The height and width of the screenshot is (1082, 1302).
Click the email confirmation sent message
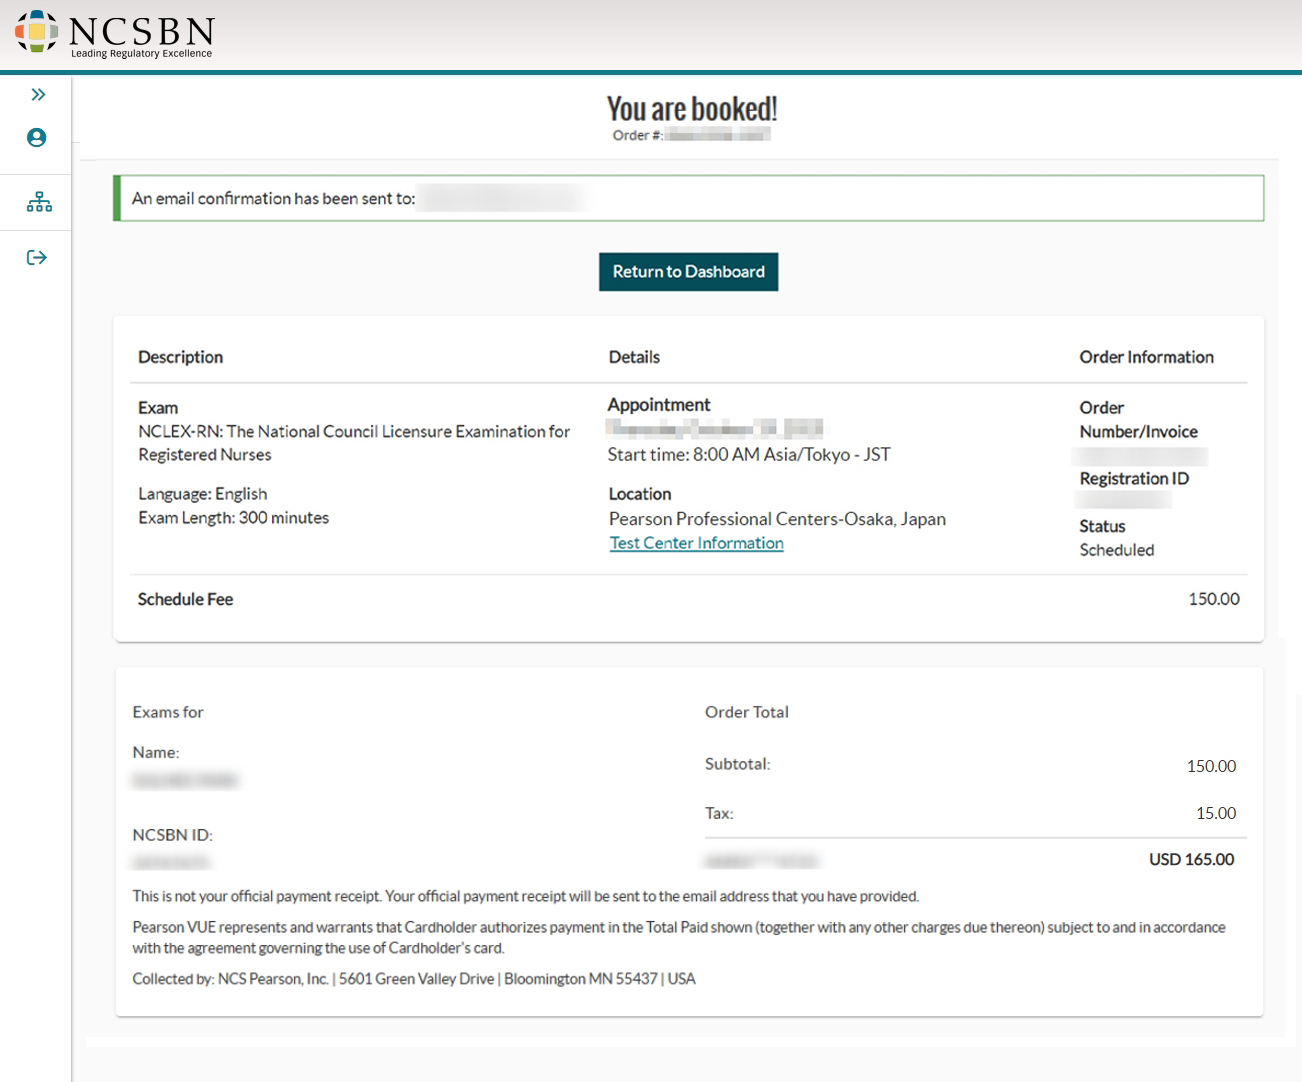tap(689, 198)
